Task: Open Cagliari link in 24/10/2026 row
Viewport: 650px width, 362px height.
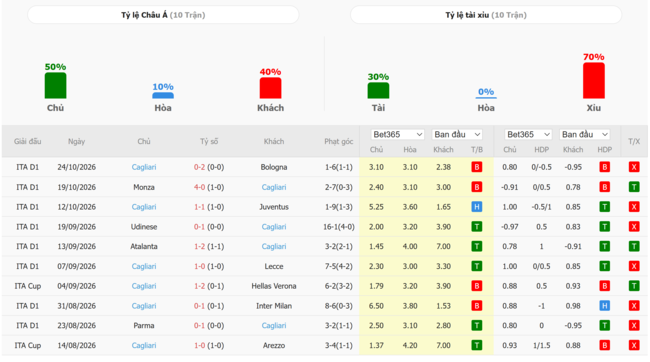Action: 144,167
